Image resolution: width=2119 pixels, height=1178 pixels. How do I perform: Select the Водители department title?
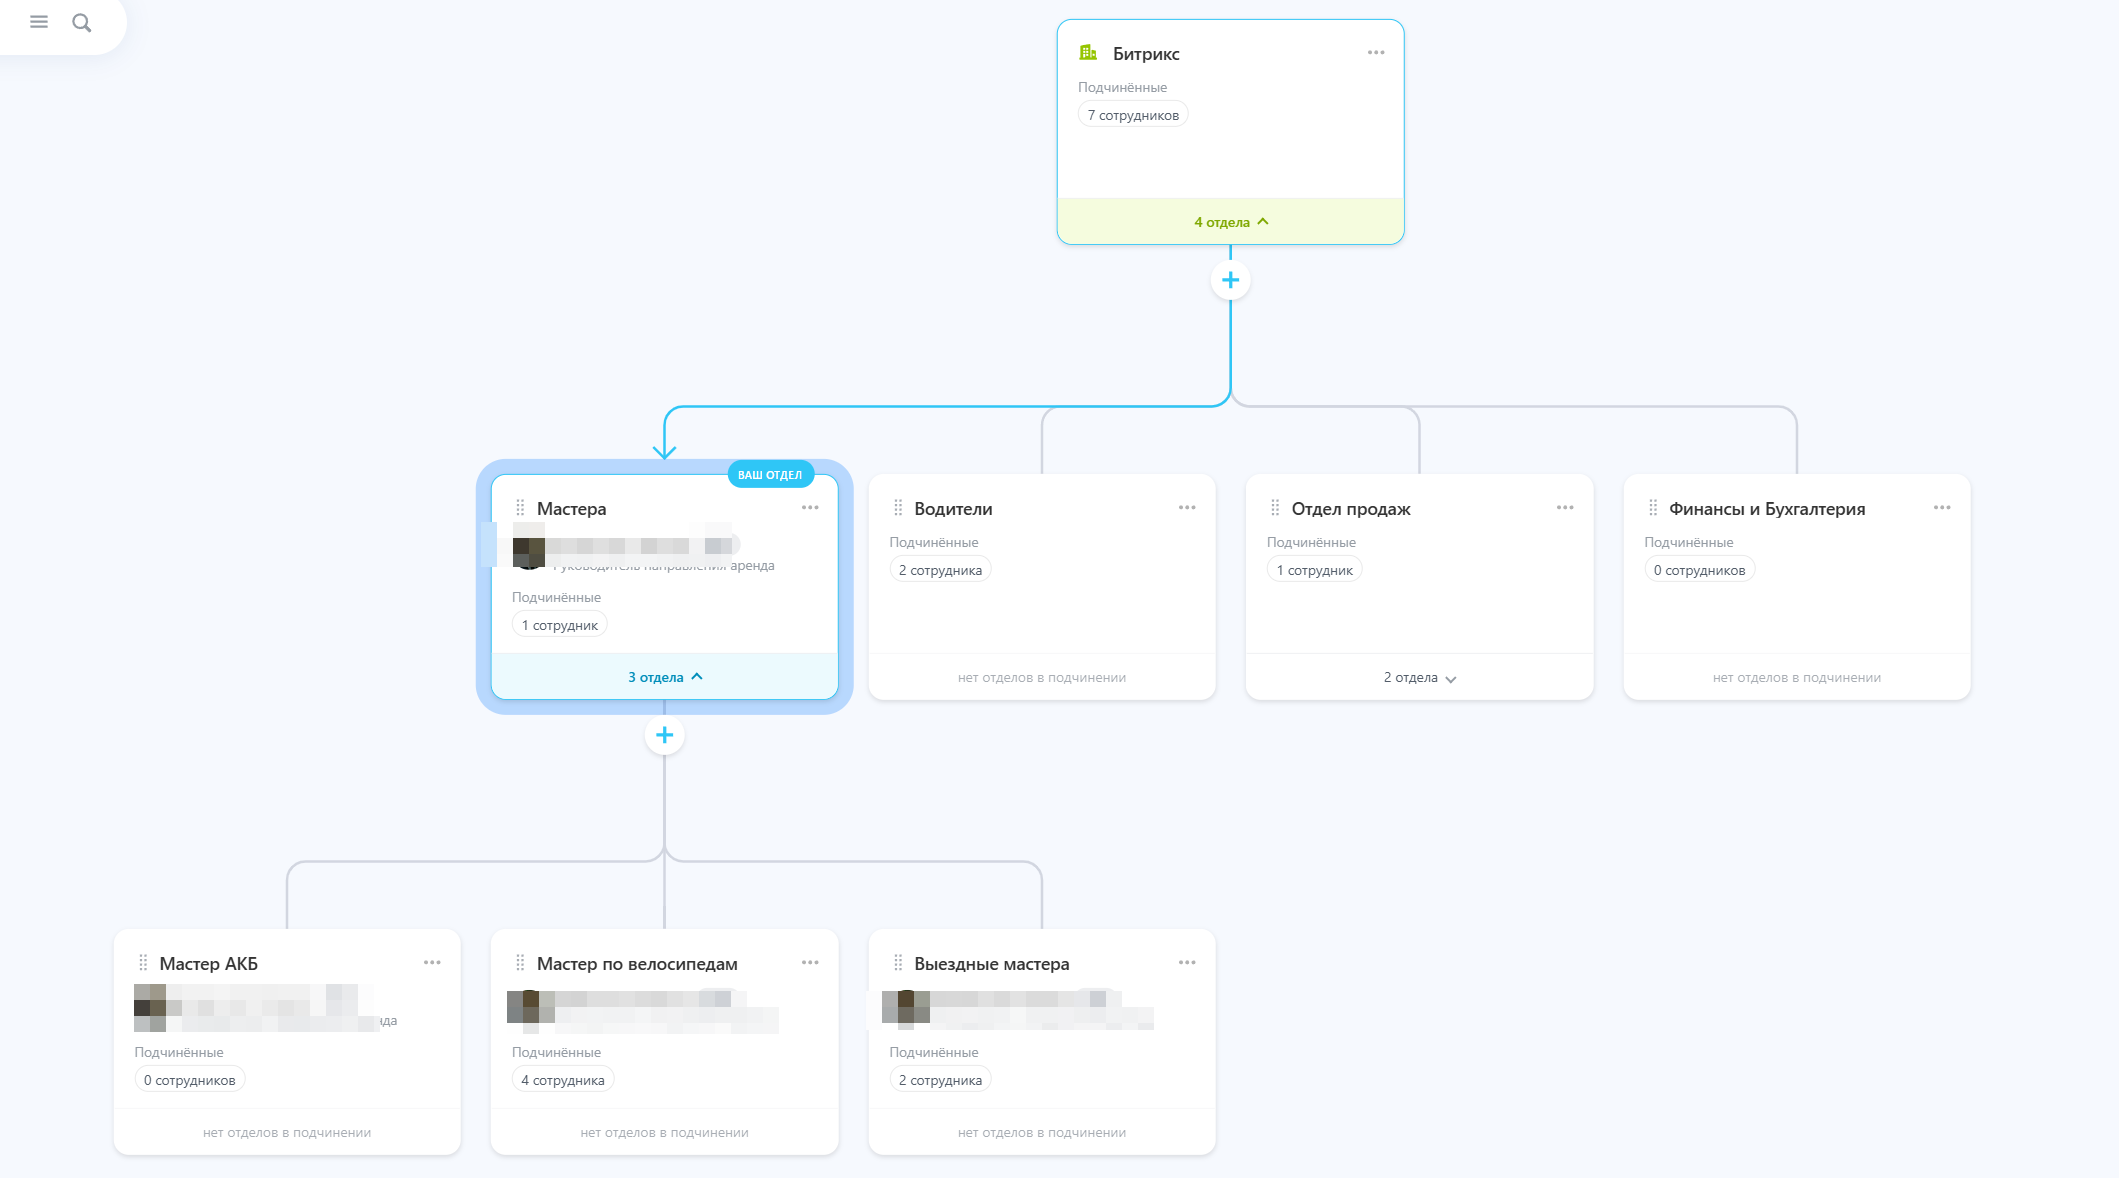coord(953,509)
